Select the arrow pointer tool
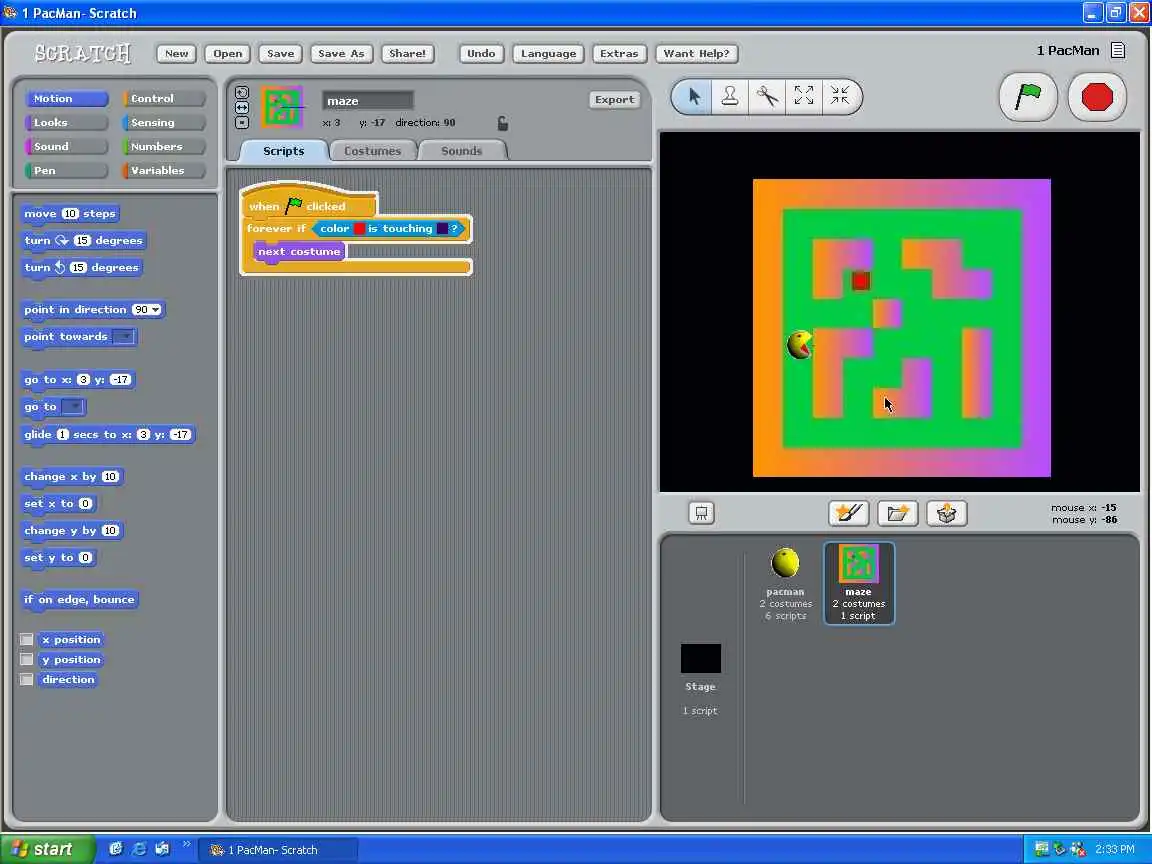1152x864 pixels. point(694,96)
